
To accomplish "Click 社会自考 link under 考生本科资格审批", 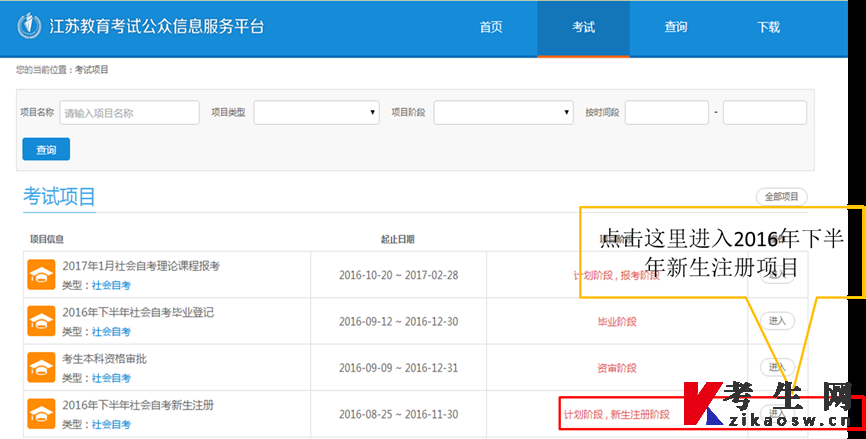I will [112, 378].
